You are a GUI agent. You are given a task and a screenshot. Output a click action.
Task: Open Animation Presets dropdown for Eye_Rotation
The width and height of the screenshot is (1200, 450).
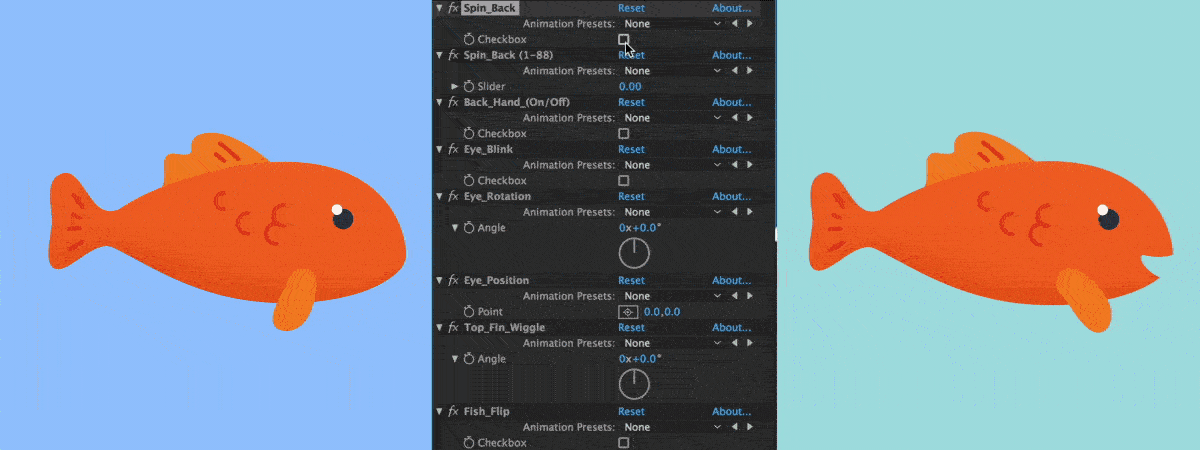pos(672,212)
